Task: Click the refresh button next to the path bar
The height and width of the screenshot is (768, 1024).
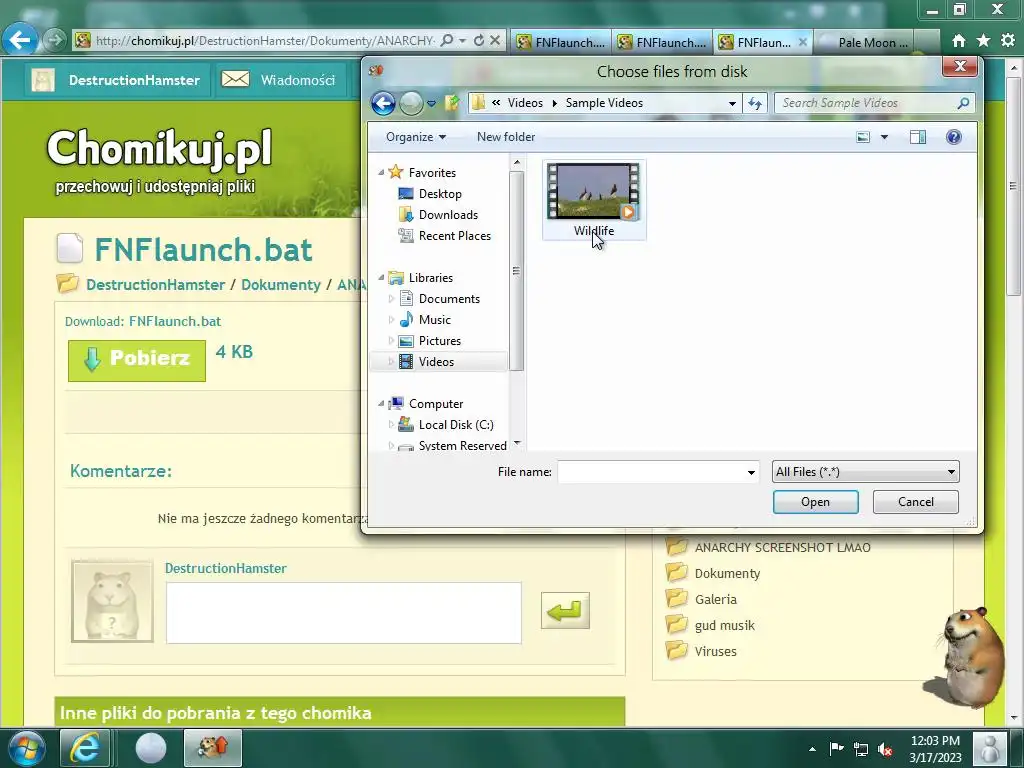Action: click(755, 103)
